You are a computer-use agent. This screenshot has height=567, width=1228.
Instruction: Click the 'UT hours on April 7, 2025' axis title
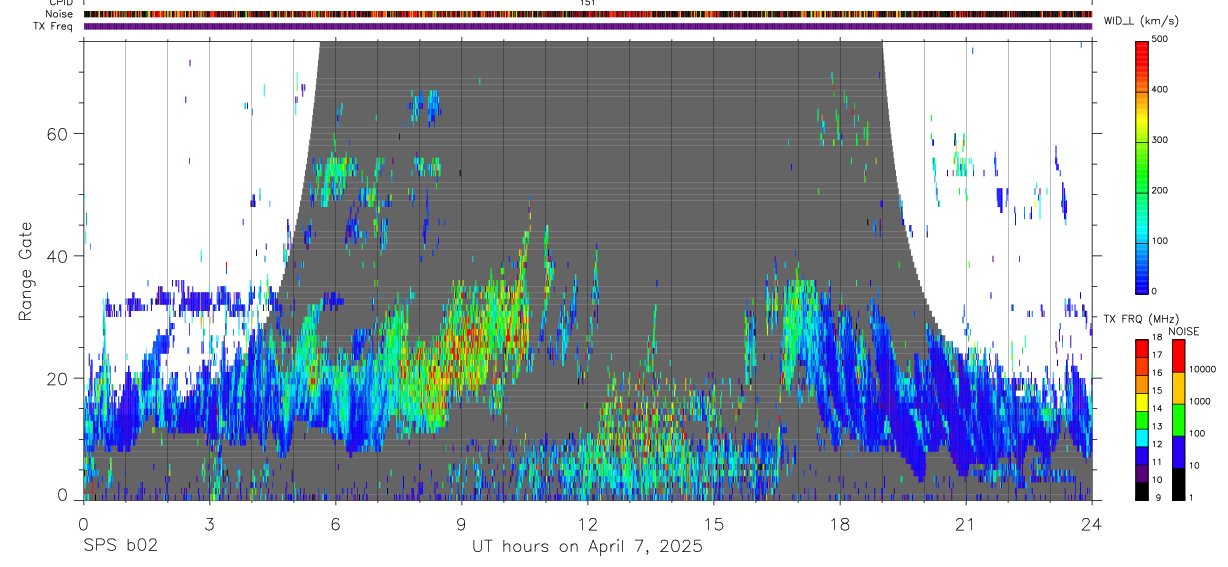[x=587, y=547]
